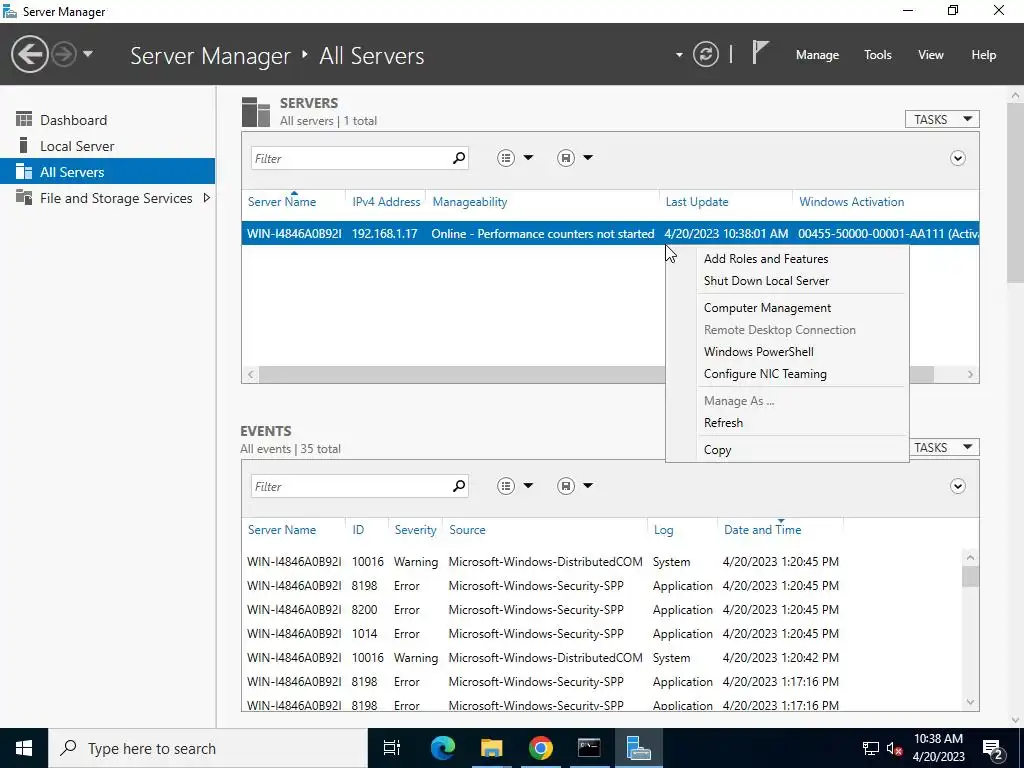Open Servers TASKS dropdown
Image resolution: width=1024 pixels, height=768 pixels.
click(x=942, y=119)
